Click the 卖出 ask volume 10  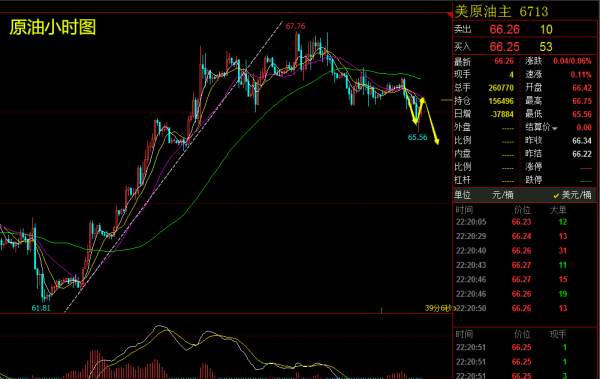546,29
